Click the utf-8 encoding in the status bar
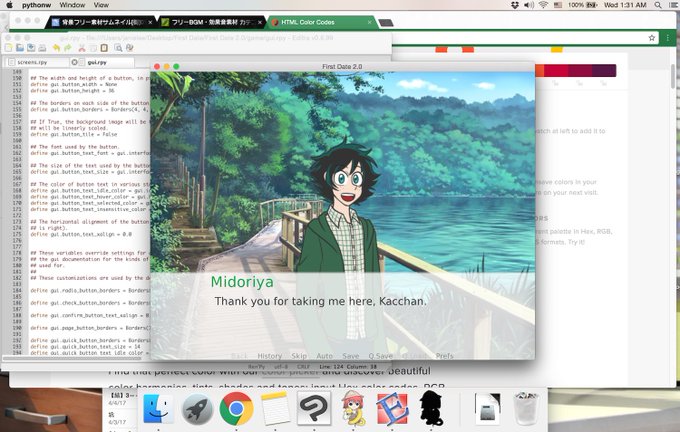 (281, 367)
